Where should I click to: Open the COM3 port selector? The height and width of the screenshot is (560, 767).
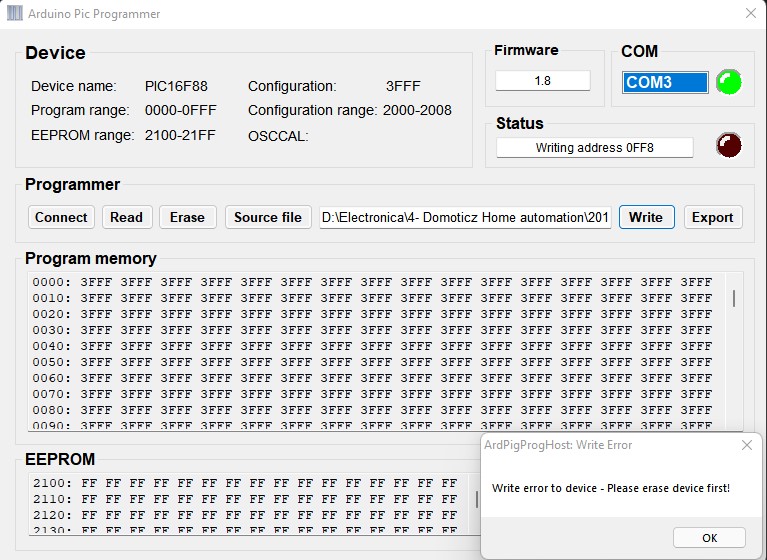(665, 82)
